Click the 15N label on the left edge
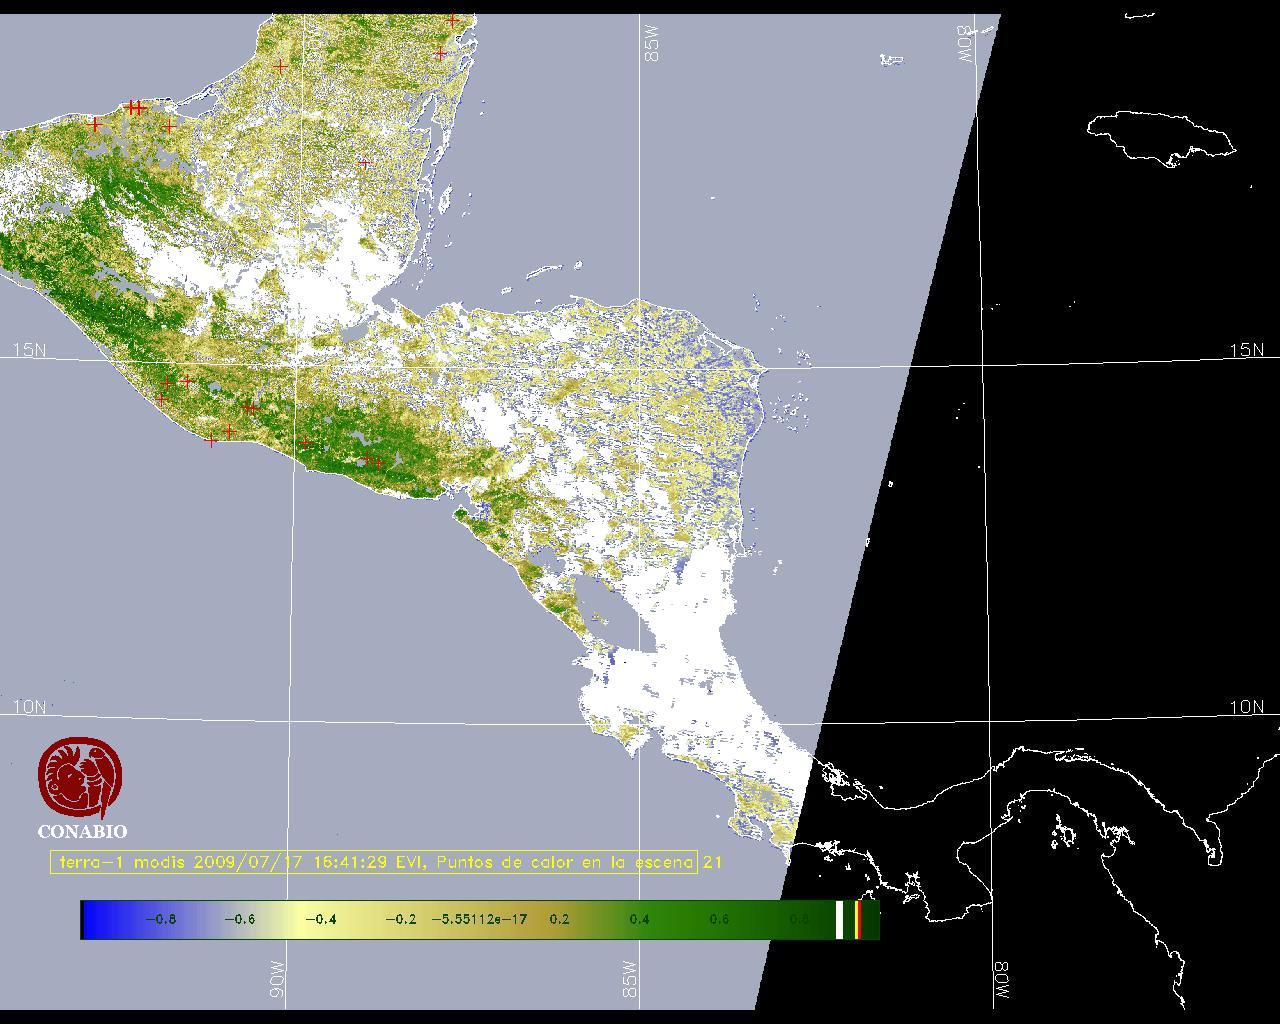The image size is (1280, 1024). tap(29, 350)
